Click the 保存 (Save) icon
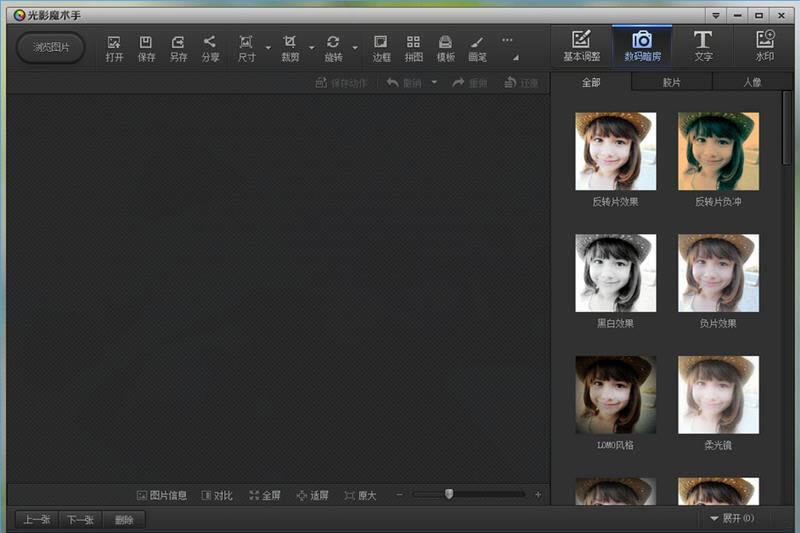This screenshot has height=533, width=800. coord(146,47)
